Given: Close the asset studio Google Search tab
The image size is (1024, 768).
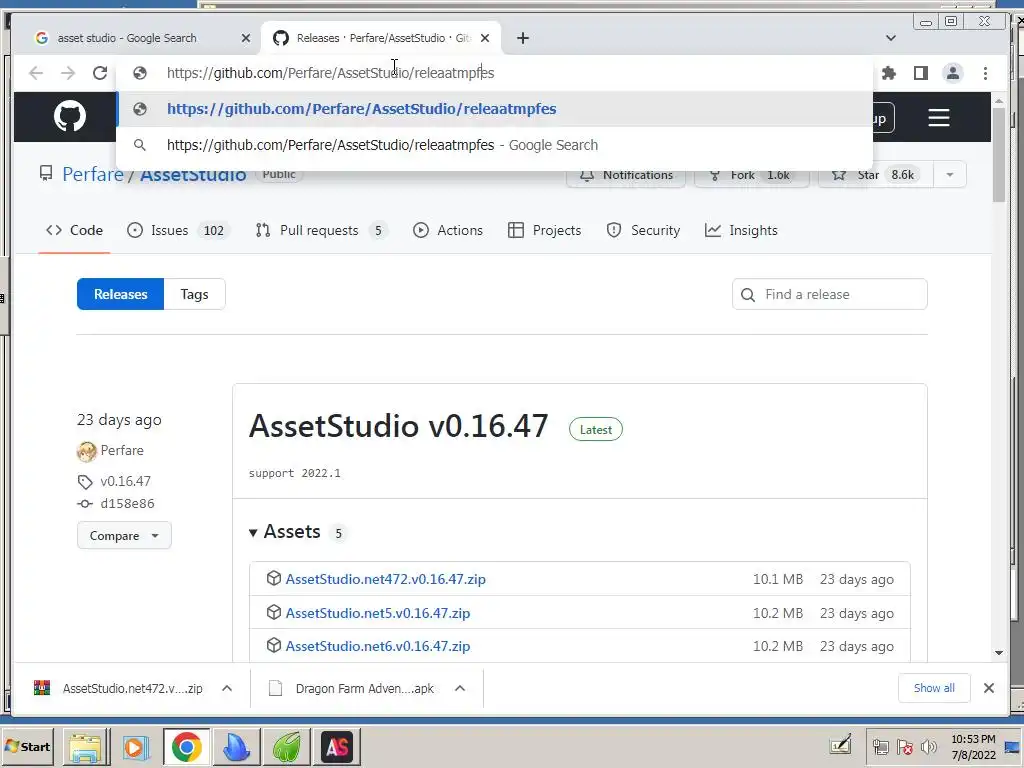Looking at the screenshot, I should point(246,38).
